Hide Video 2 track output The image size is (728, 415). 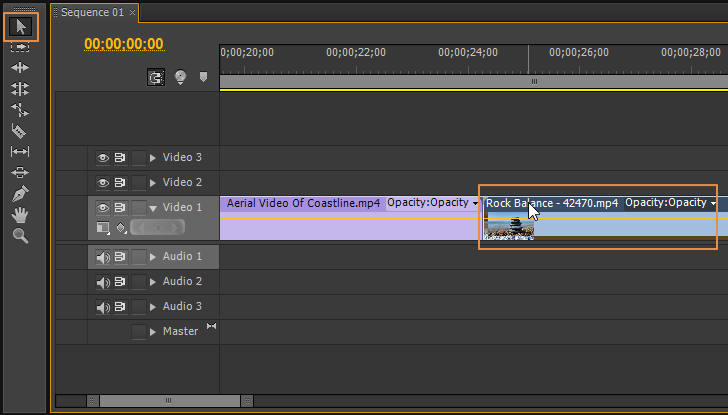click(103, 183)
